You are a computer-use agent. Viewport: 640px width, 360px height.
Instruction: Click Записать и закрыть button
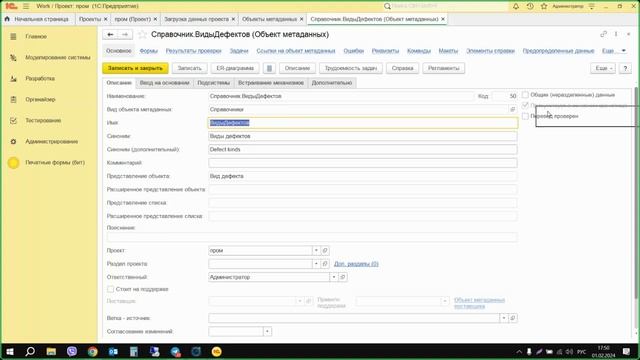tap(135, 68)
